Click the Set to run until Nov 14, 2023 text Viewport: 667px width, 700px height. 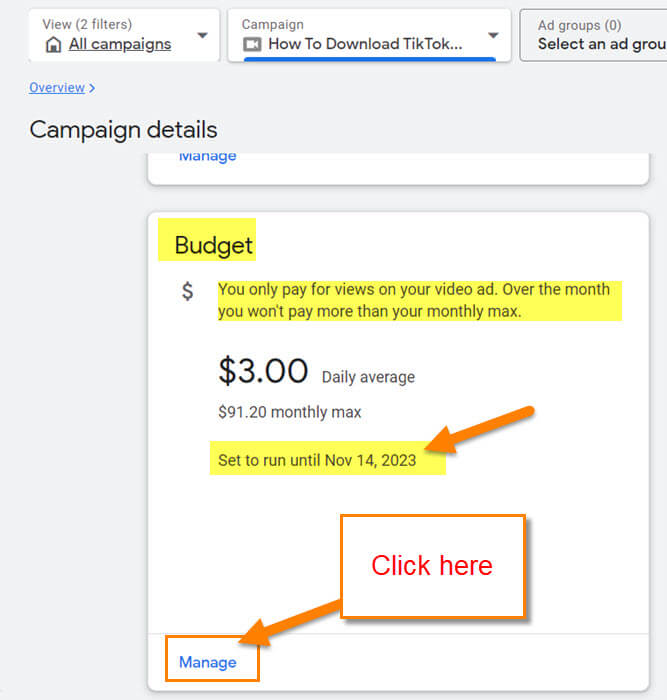coord(317,460)
